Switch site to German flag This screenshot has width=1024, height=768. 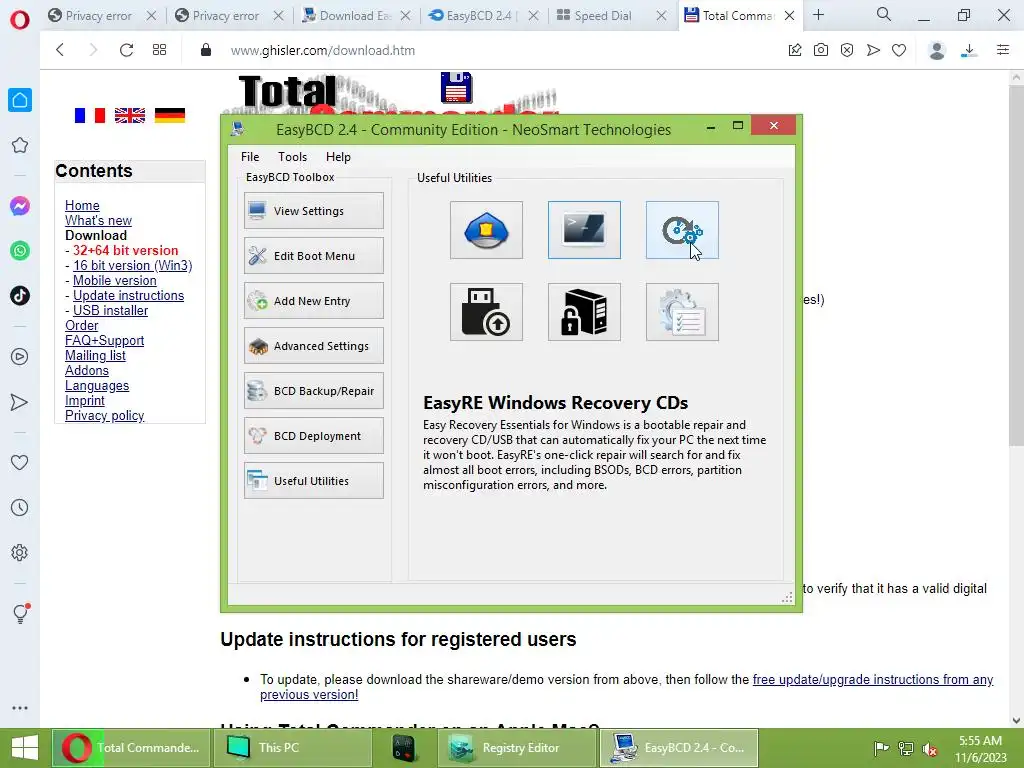tap(170, 116)
